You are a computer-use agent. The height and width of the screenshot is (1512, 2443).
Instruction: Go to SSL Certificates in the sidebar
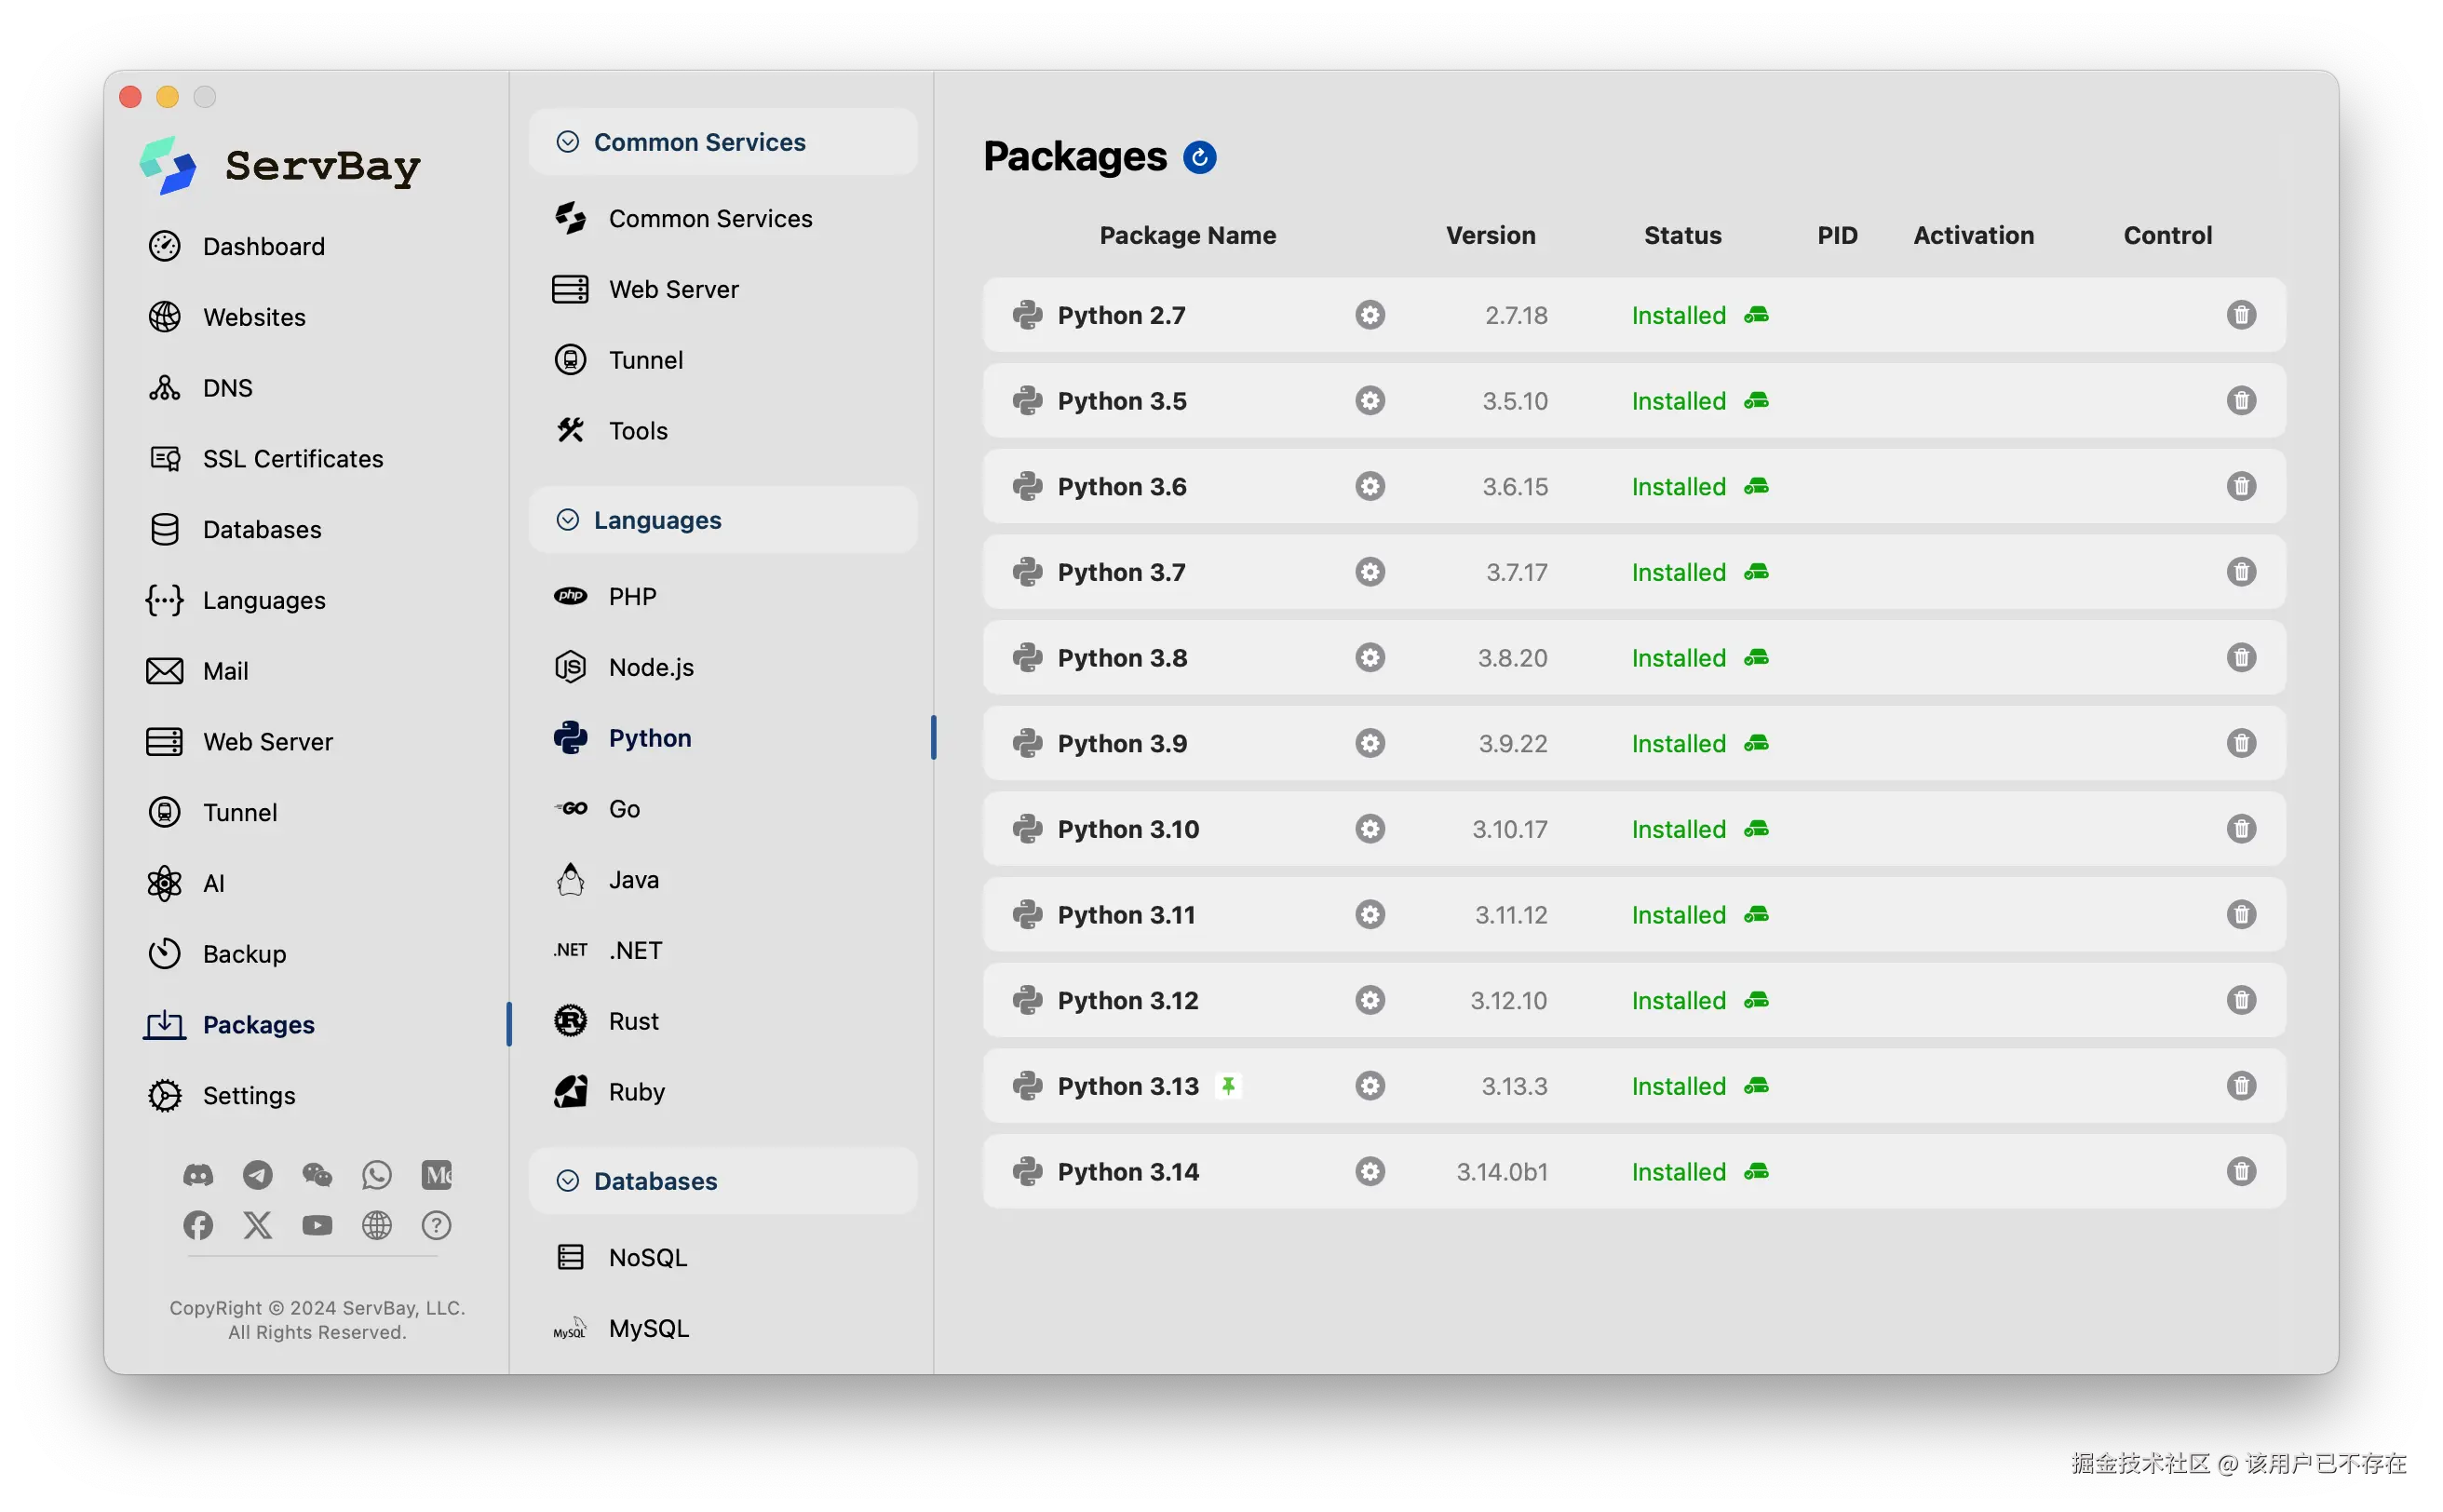pos(292,459)
